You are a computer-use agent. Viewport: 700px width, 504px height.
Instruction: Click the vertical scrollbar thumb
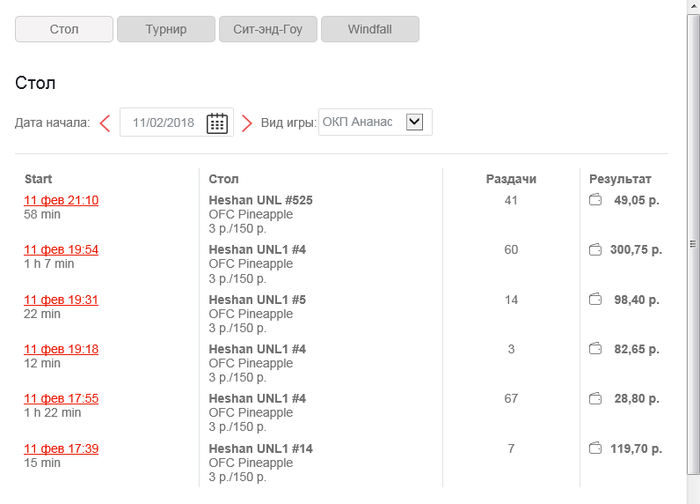coord(693,244)
